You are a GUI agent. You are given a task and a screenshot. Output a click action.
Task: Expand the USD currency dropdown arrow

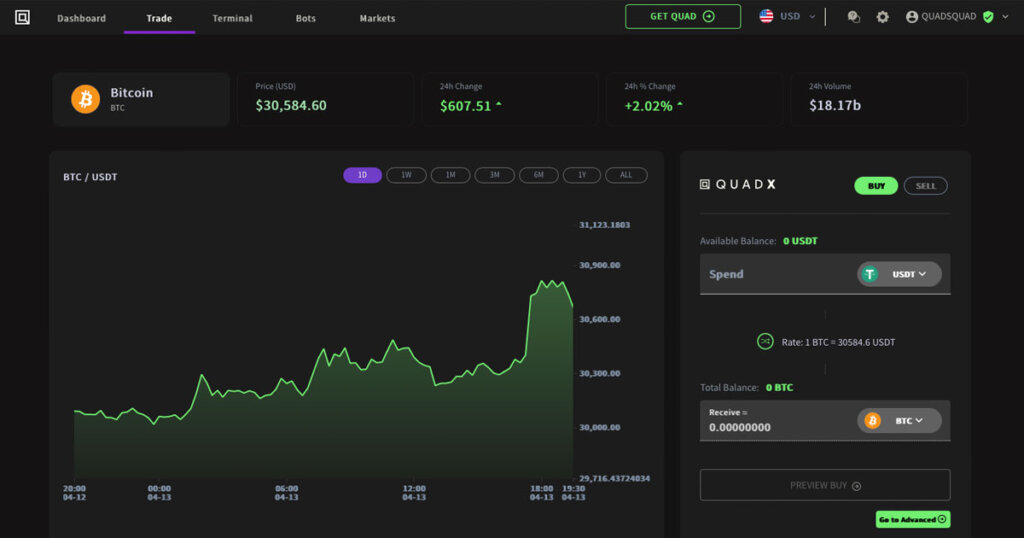[812, 17]
